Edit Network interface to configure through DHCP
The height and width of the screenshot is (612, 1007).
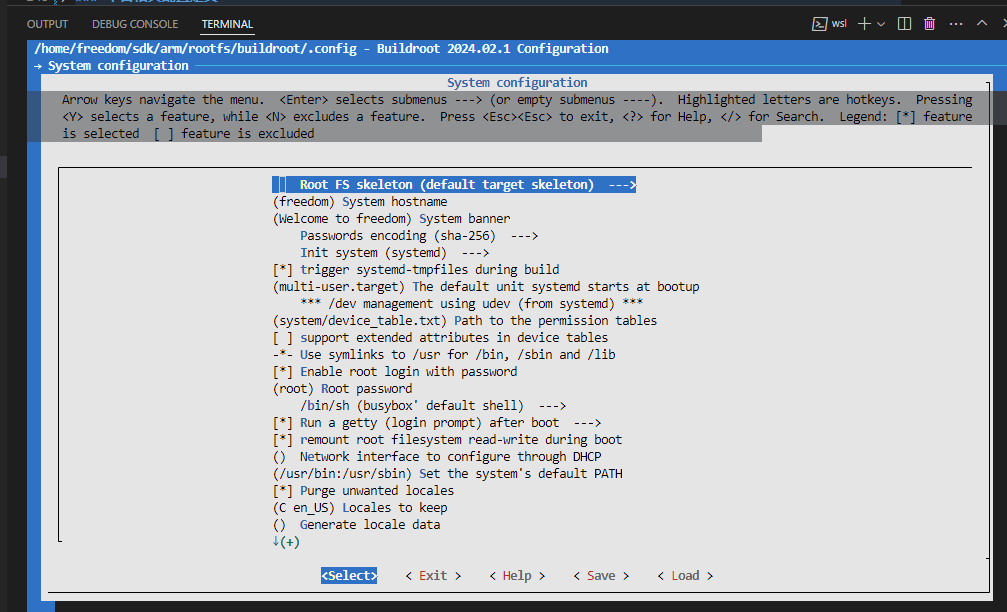tap(437, 457)
